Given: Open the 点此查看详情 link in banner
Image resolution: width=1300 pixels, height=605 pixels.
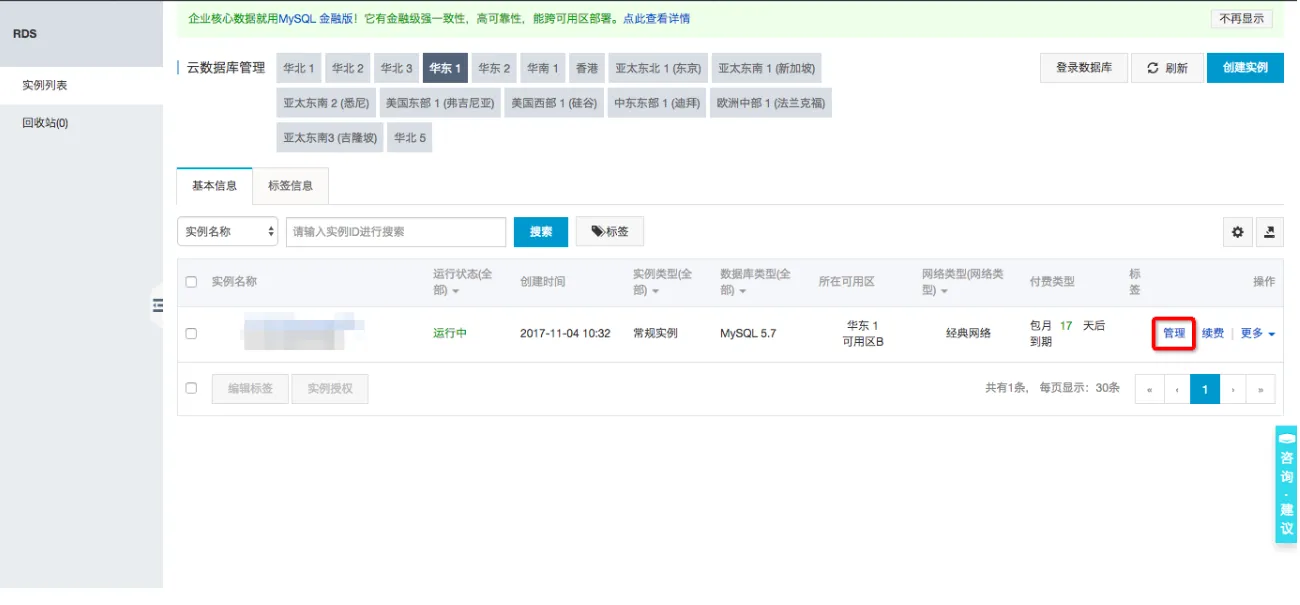Looking at the screenshot, I should click(656, 18).
